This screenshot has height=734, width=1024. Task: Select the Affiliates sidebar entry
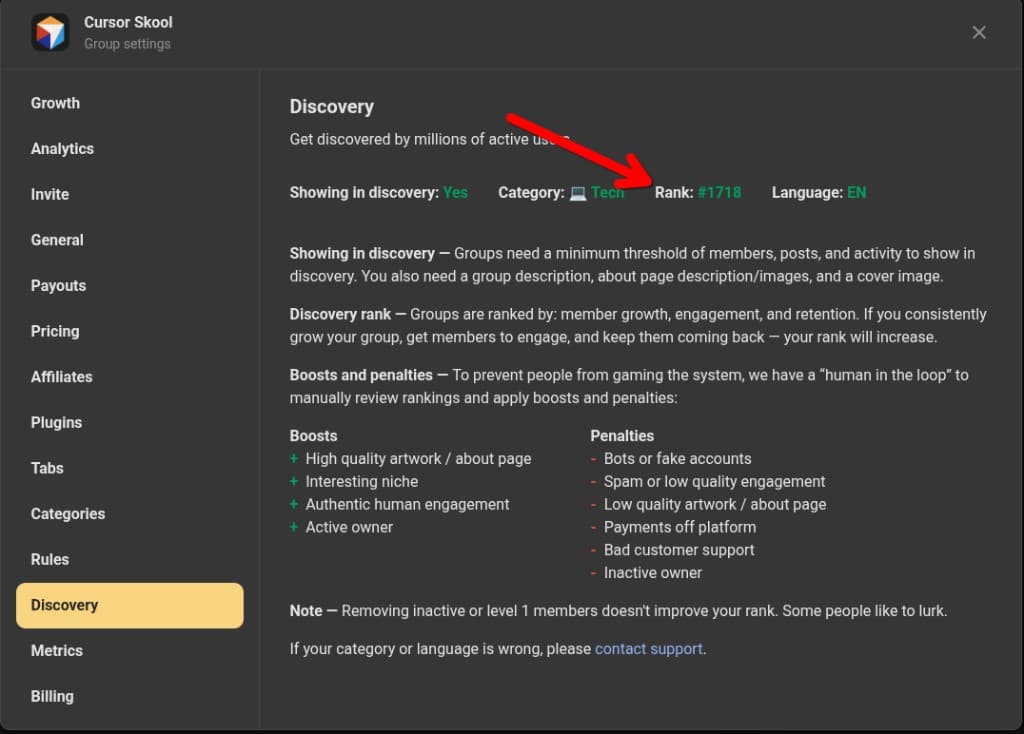tap(61, 377)
